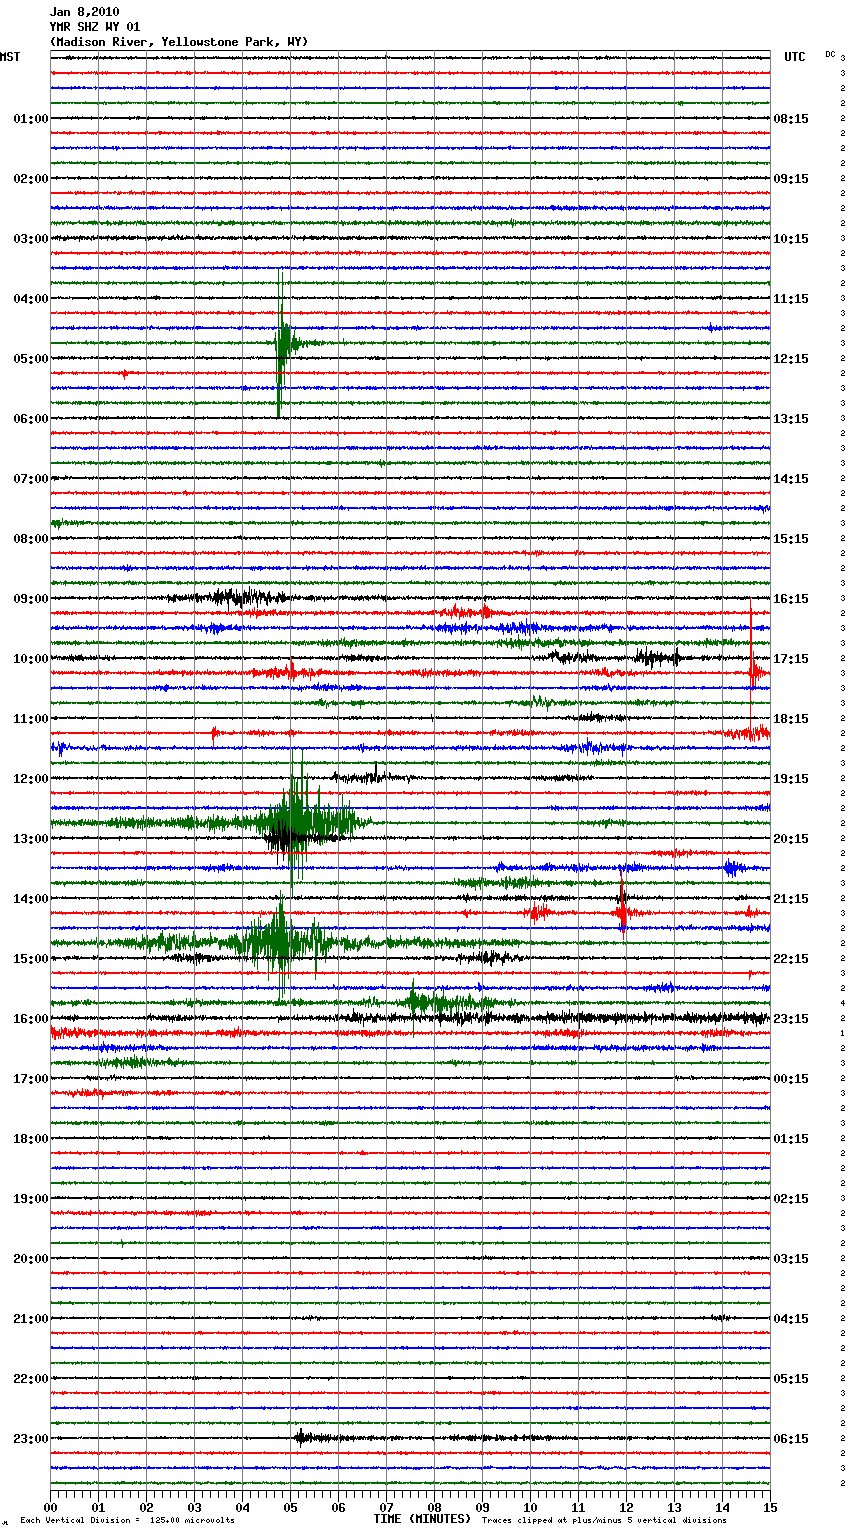
Task: Click the 23:15 UTC row label
Action: coord(791,1019)
